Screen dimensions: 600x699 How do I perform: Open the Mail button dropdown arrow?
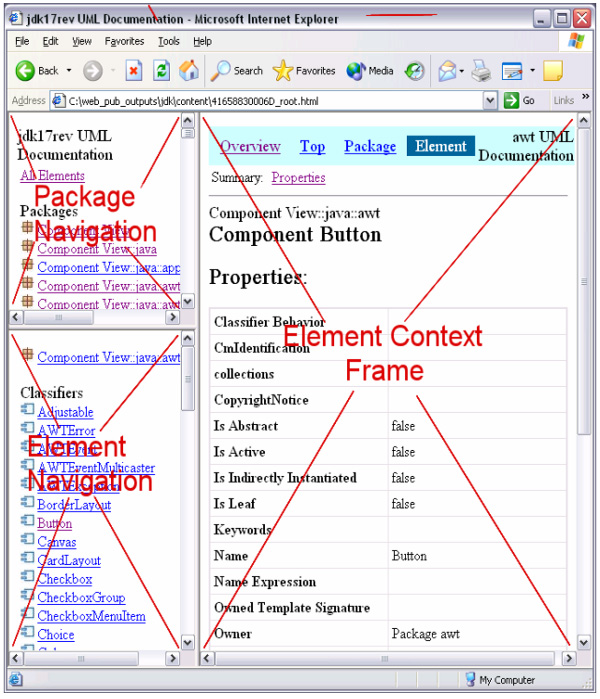[461, 70]
